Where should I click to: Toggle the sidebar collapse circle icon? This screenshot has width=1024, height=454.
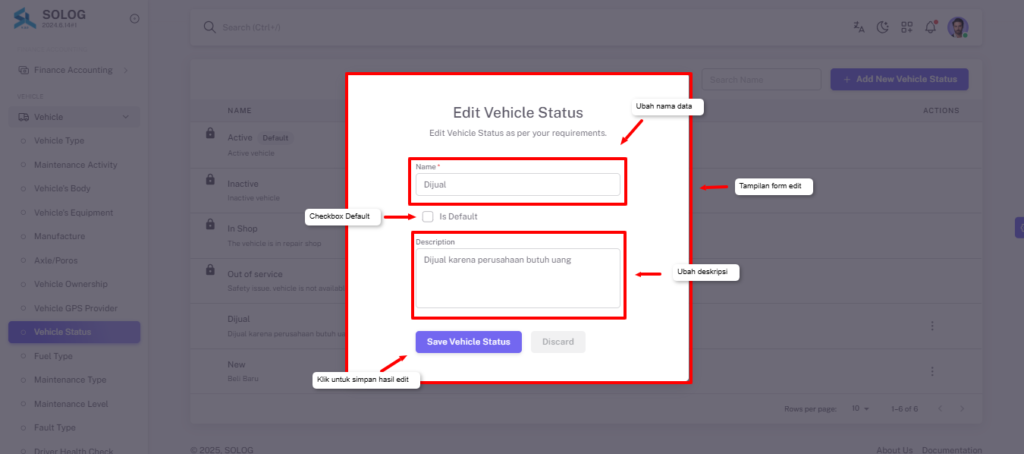[x=135, y=19]
